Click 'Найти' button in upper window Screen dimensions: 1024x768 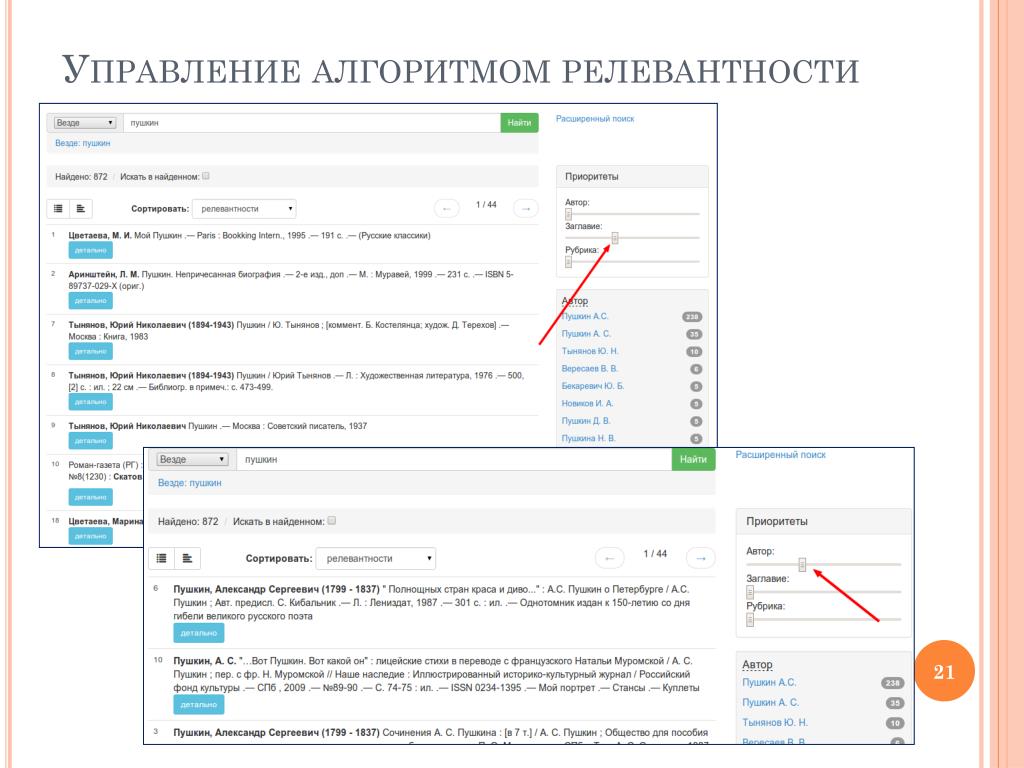click(x=519, y=123)
